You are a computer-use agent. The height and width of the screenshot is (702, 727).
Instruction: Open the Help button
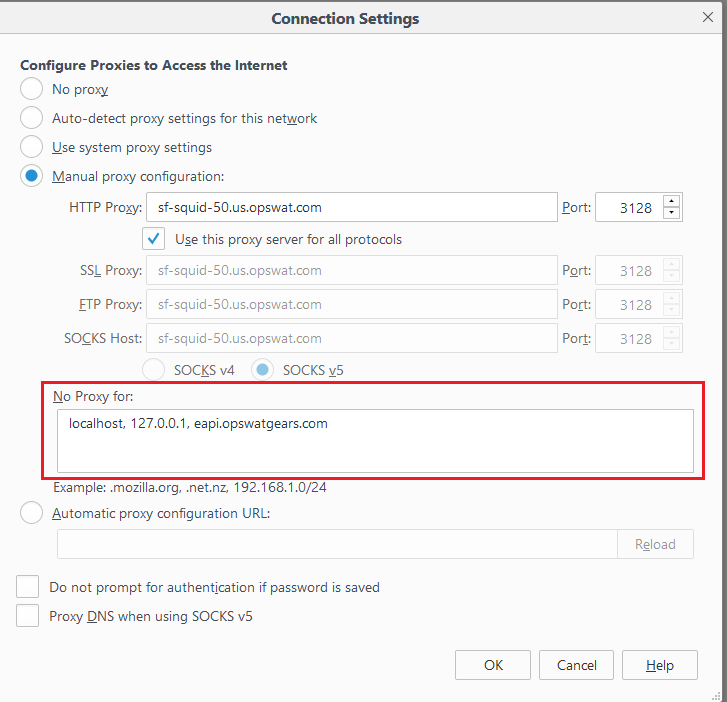click(x=660, y=665)
